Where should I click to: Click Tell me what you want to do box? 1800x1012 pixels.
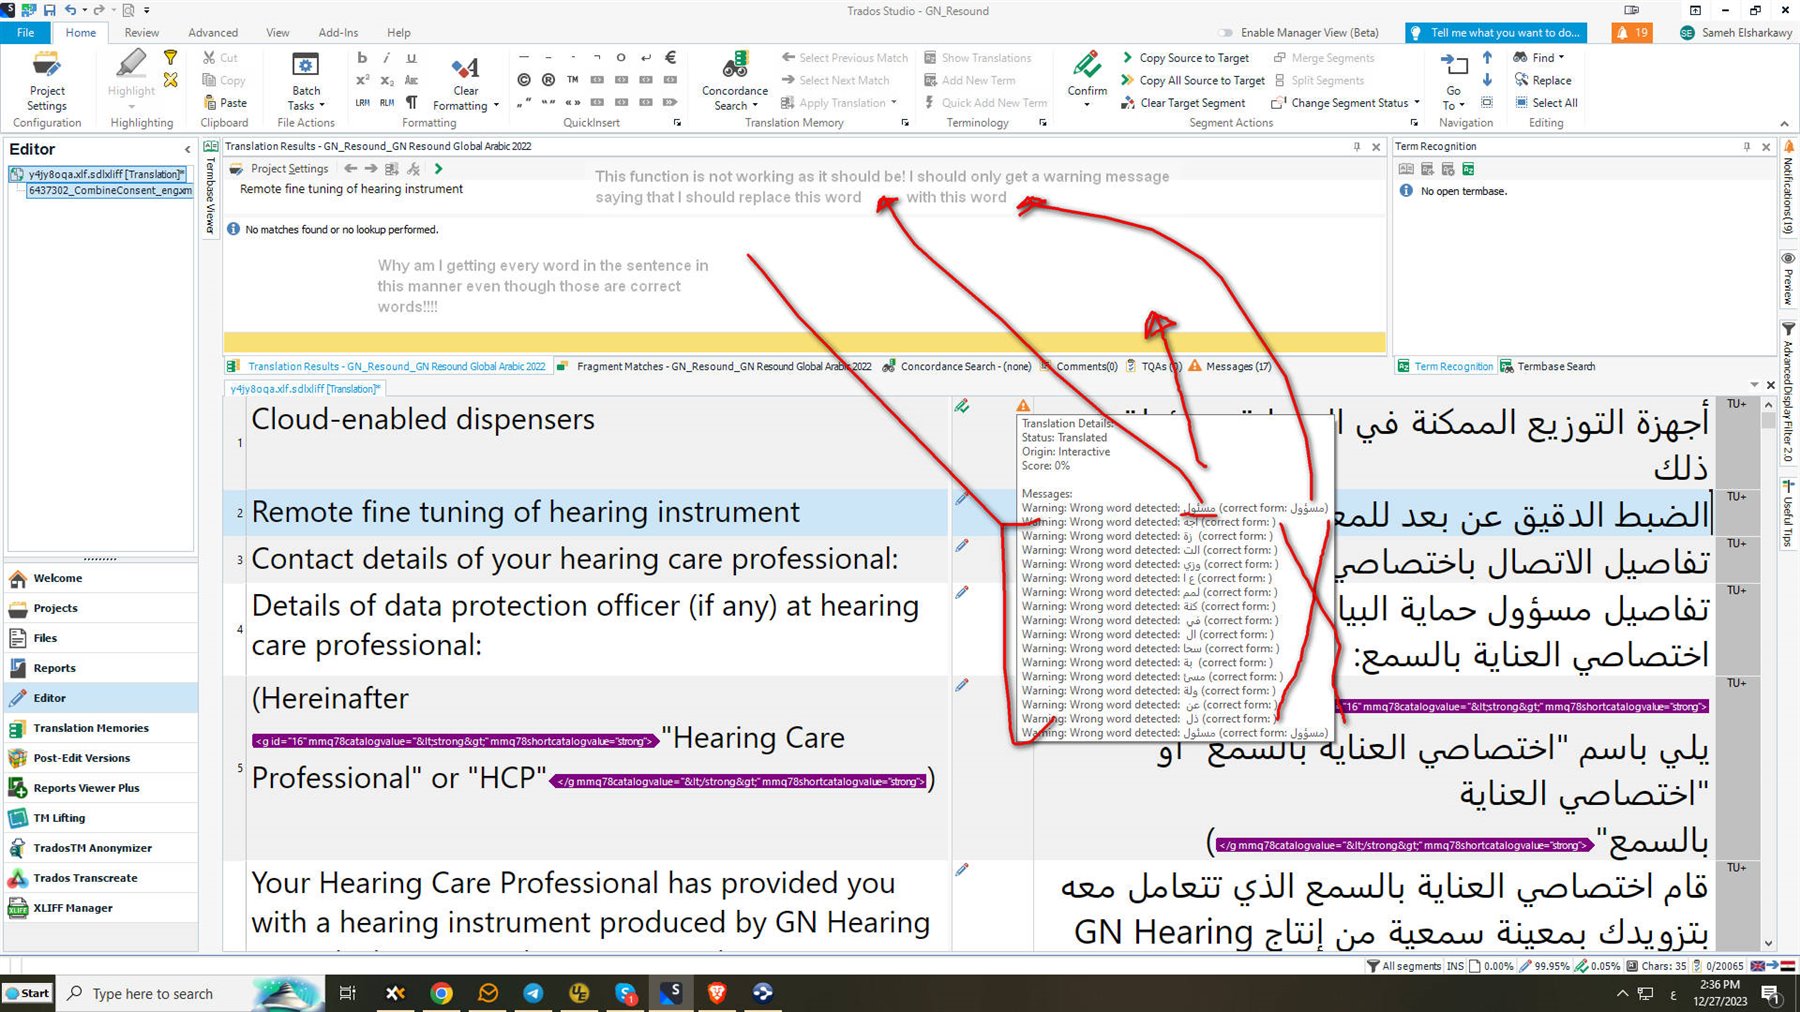(x=1496, y=32)
